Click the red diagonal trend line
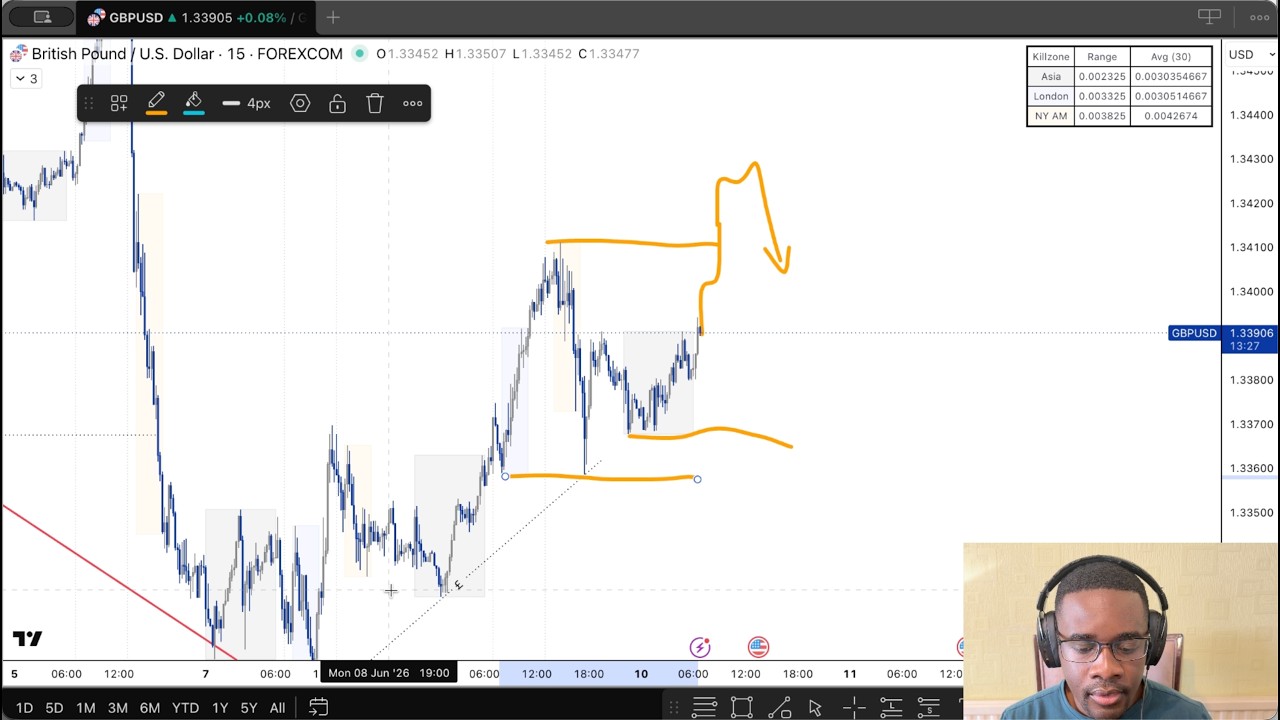The height and width of the screenshot is (720, 1280). 118,581
